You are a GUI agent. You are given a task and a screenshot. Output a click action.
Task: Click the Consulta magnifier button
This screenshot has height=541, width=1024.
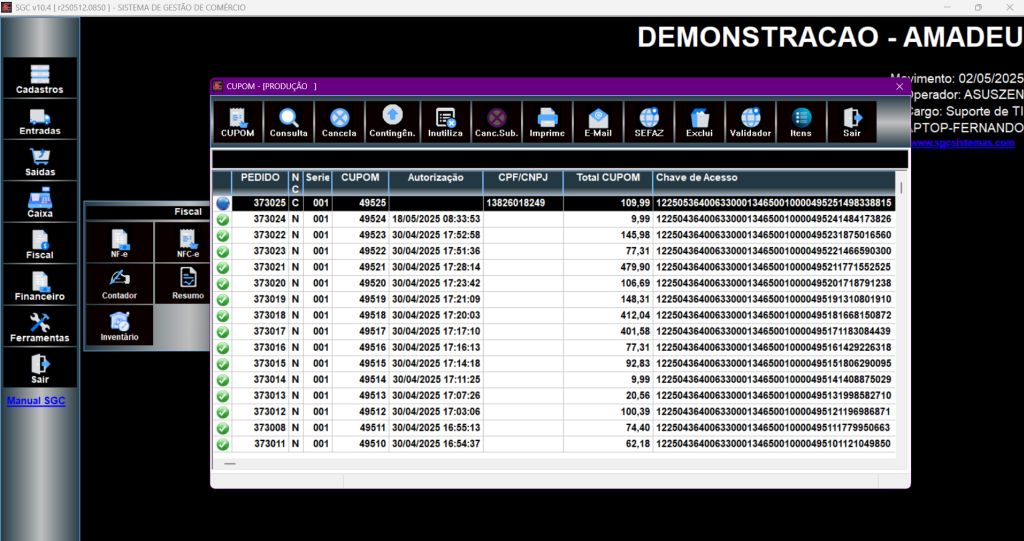289,122
